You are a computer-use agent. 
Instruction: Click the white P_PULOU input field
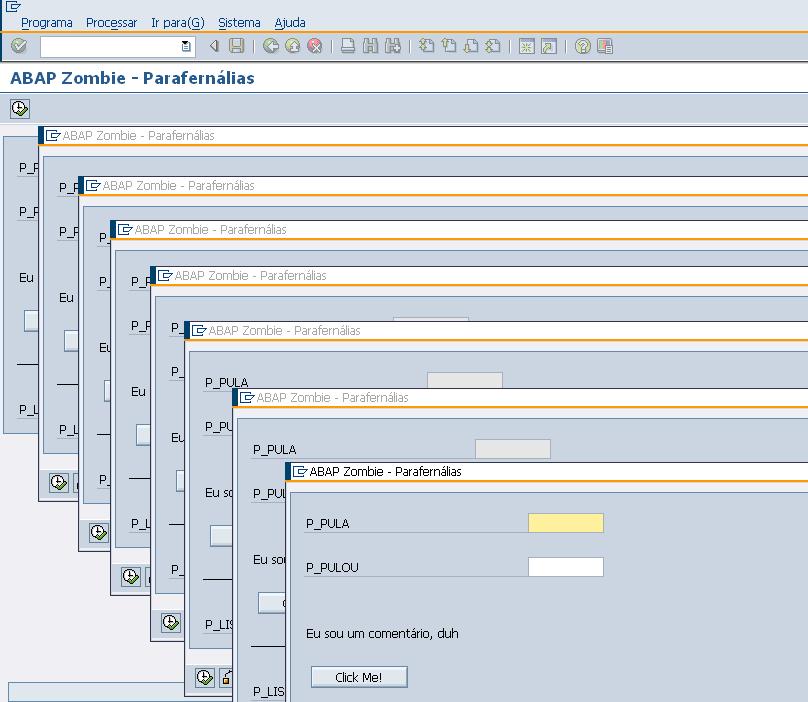click(565, 567)
